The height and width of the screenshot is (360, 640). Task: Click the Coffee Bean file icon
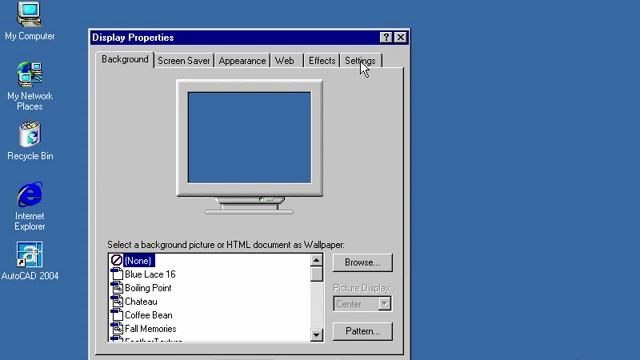pyautogui.click(x=117, y=315)
